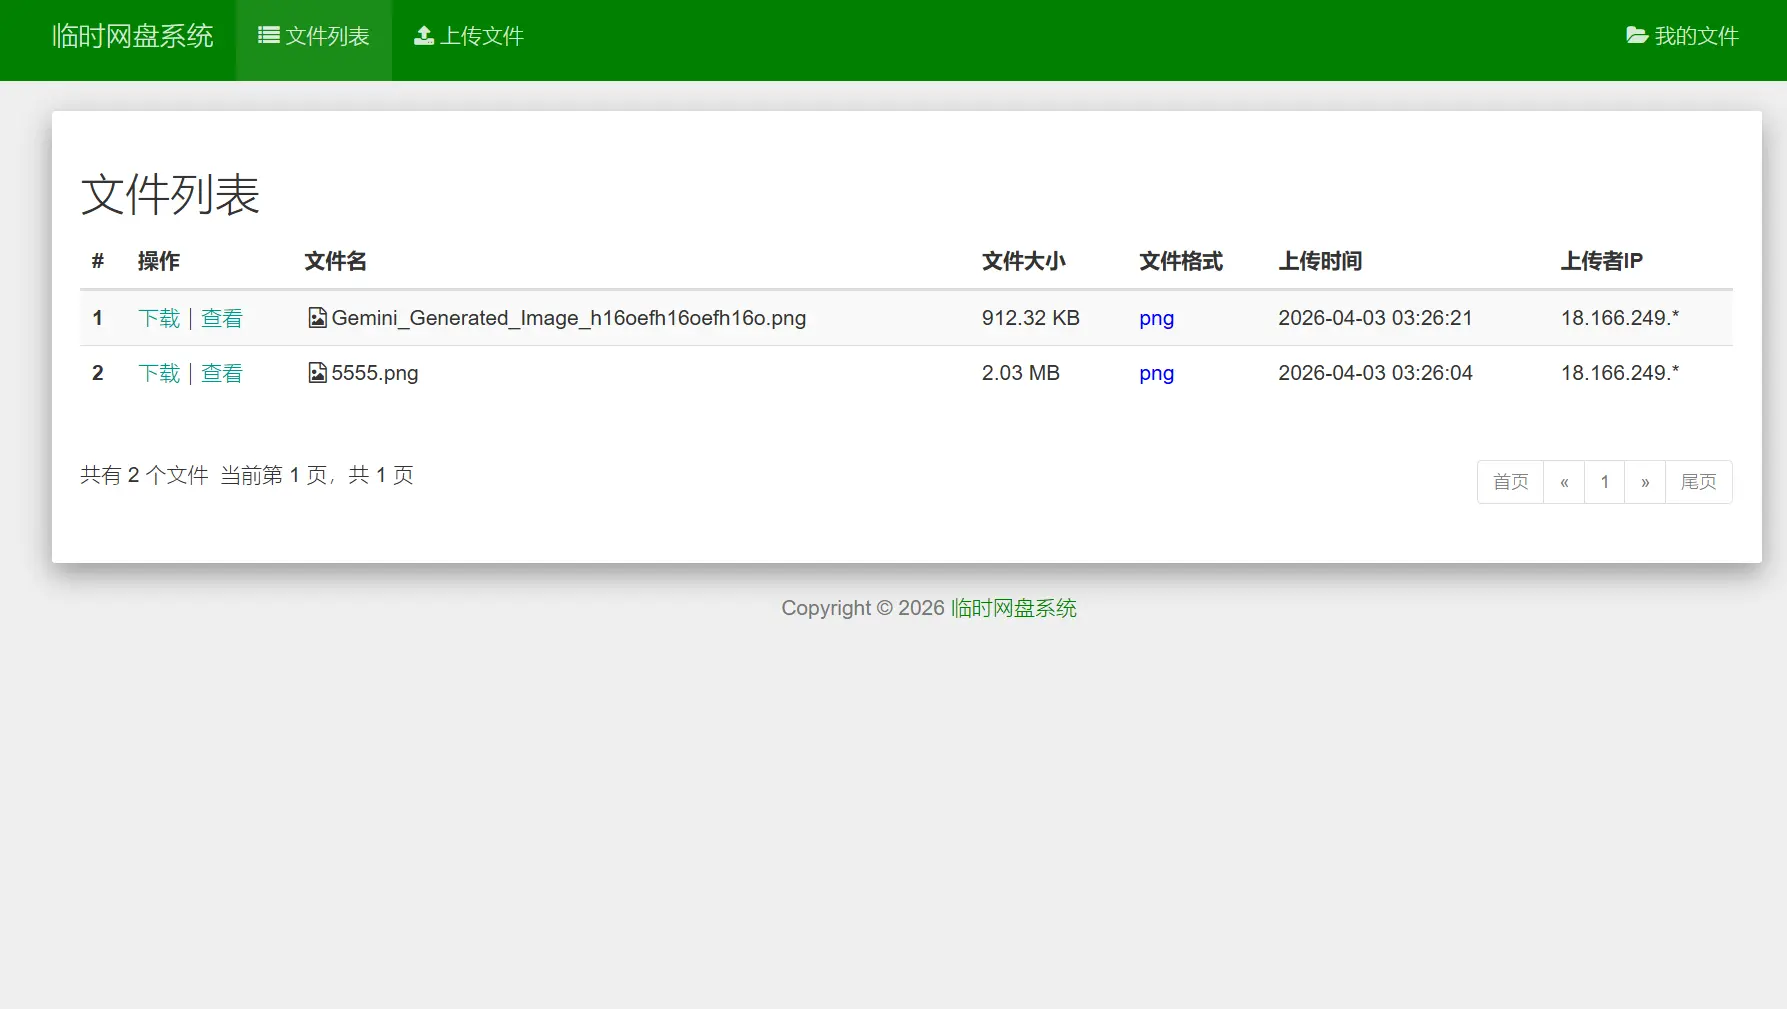Click the png format link for 5555.png
Image resolution: width=1787 pixels, height=1009 pixels.
coord(1155,372)
